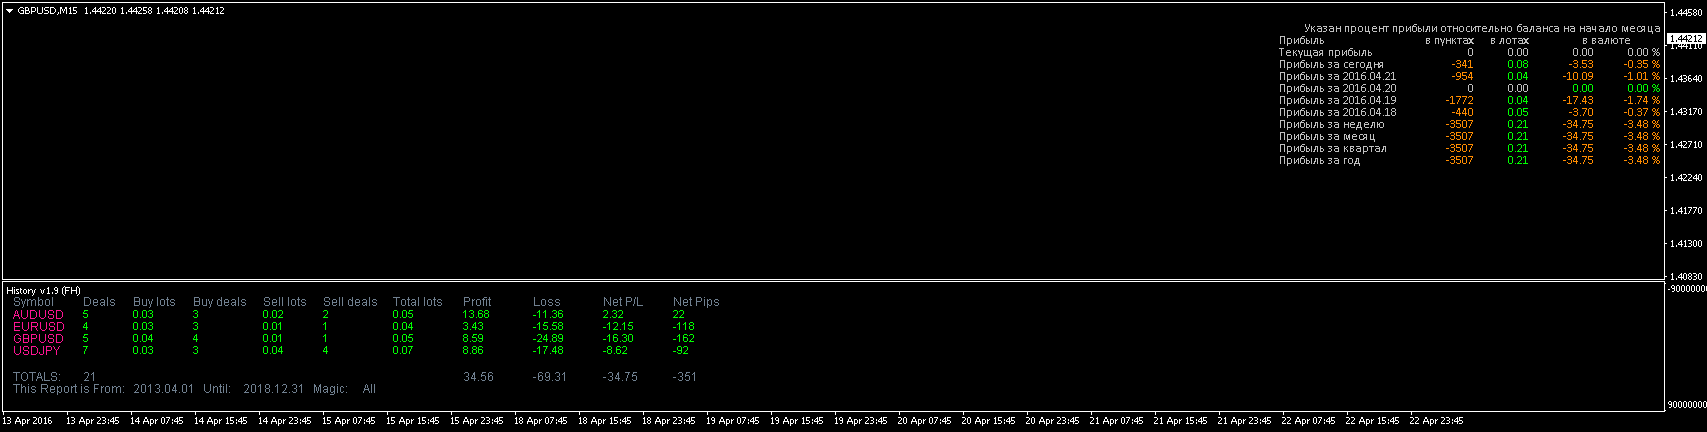Screen dimensions: 1707x432
Task: Click the Текущая прибыль row label
Action: (1325, 52)
